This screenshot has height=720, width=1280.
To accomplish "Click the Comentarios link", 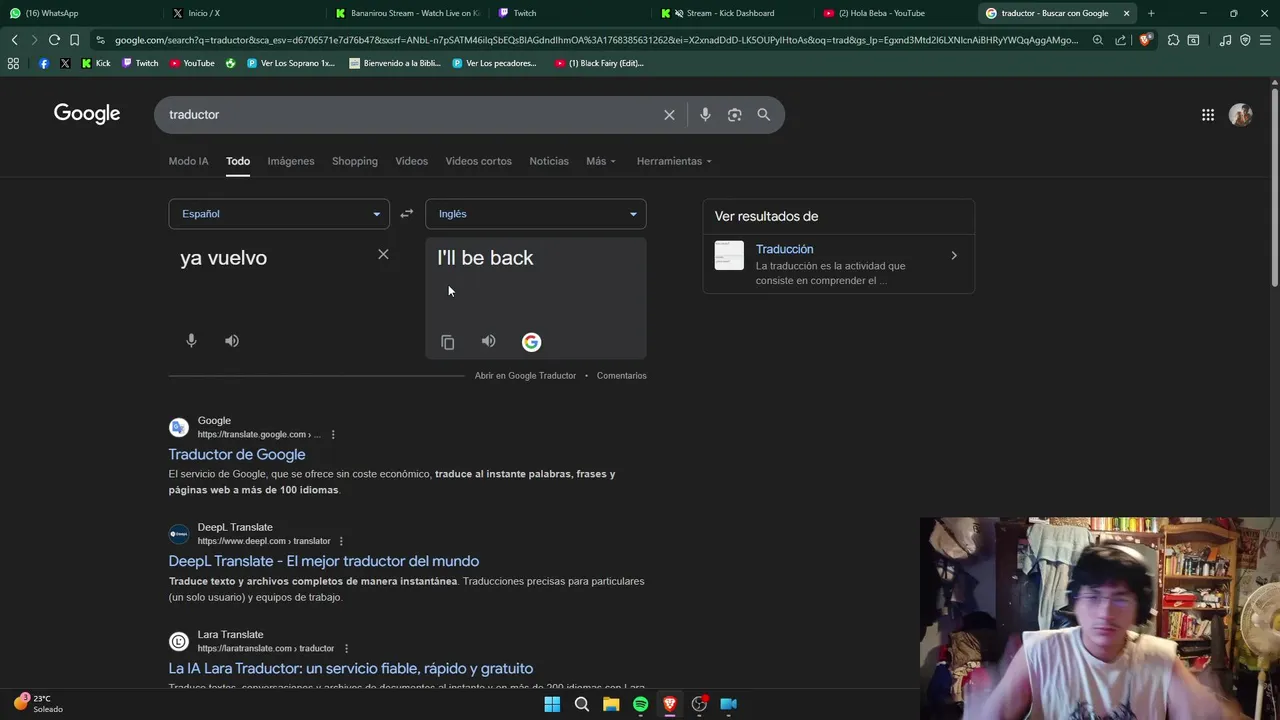I will 621,376.
